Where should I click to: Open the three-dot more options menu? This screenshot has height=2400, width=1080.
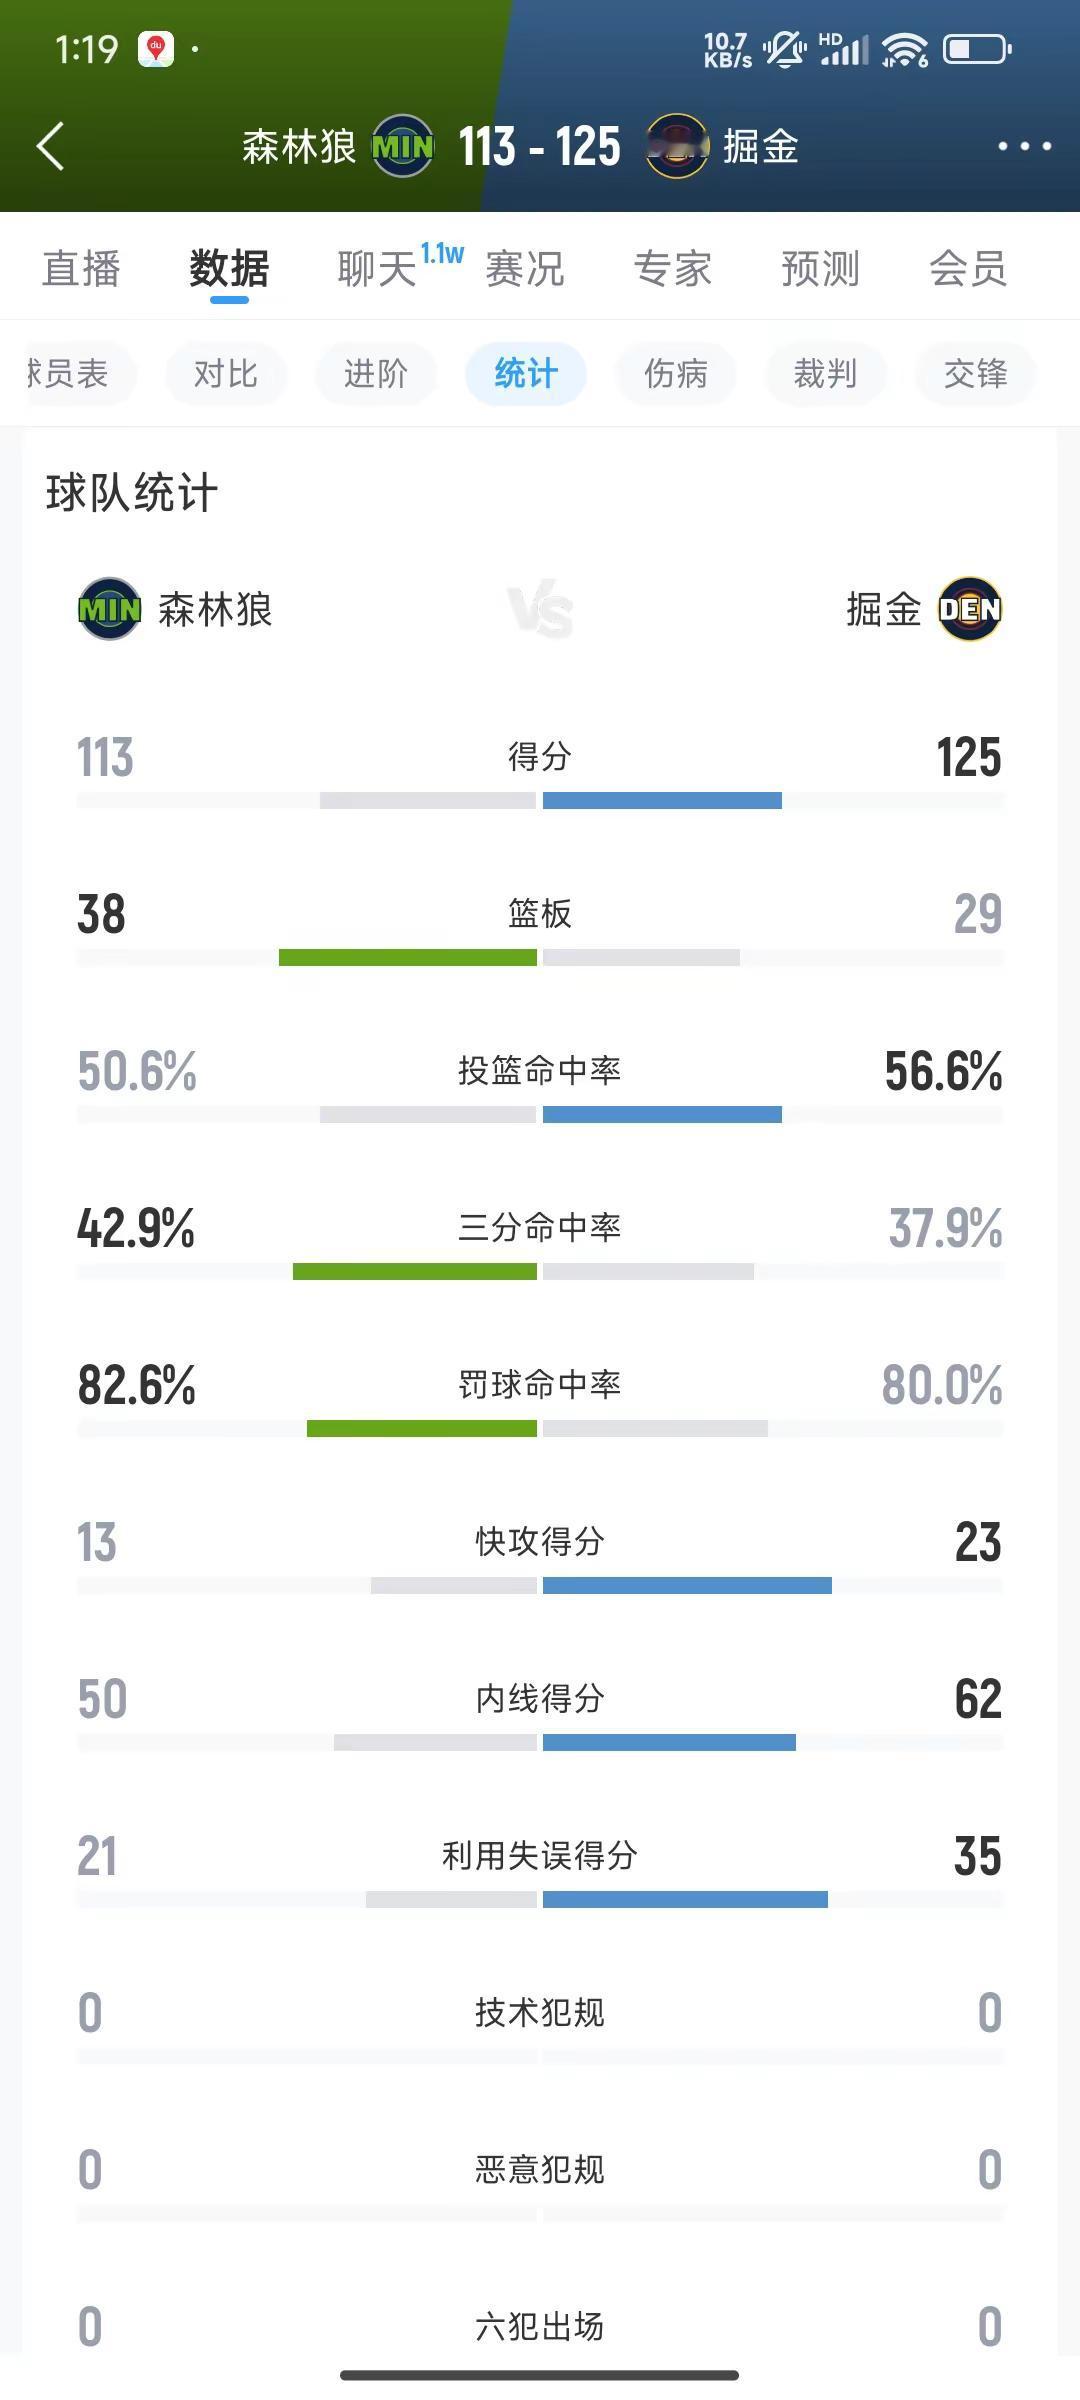[x=1024, y=146]
